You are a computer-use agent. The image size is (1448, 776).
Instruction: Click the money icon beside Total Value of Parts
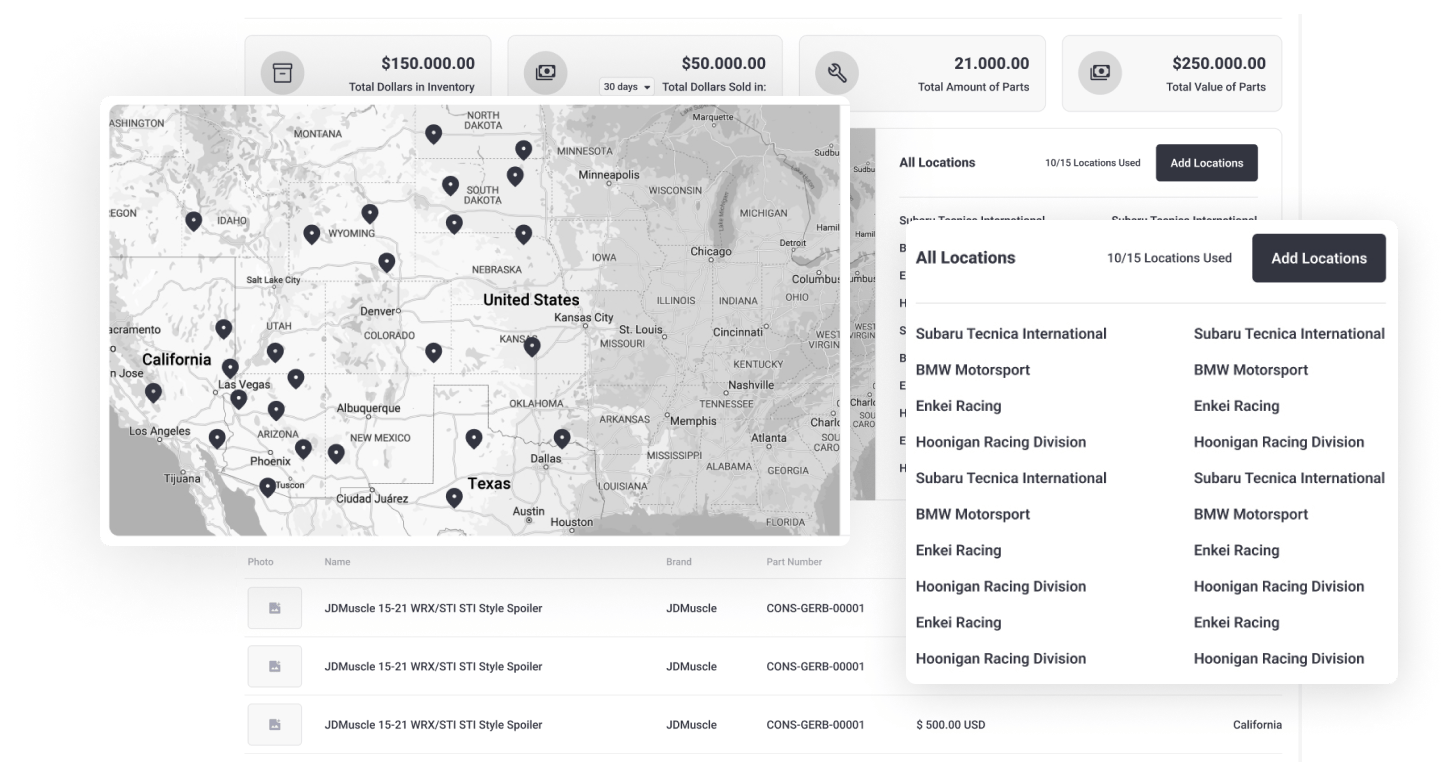(x=1099, y=73)
